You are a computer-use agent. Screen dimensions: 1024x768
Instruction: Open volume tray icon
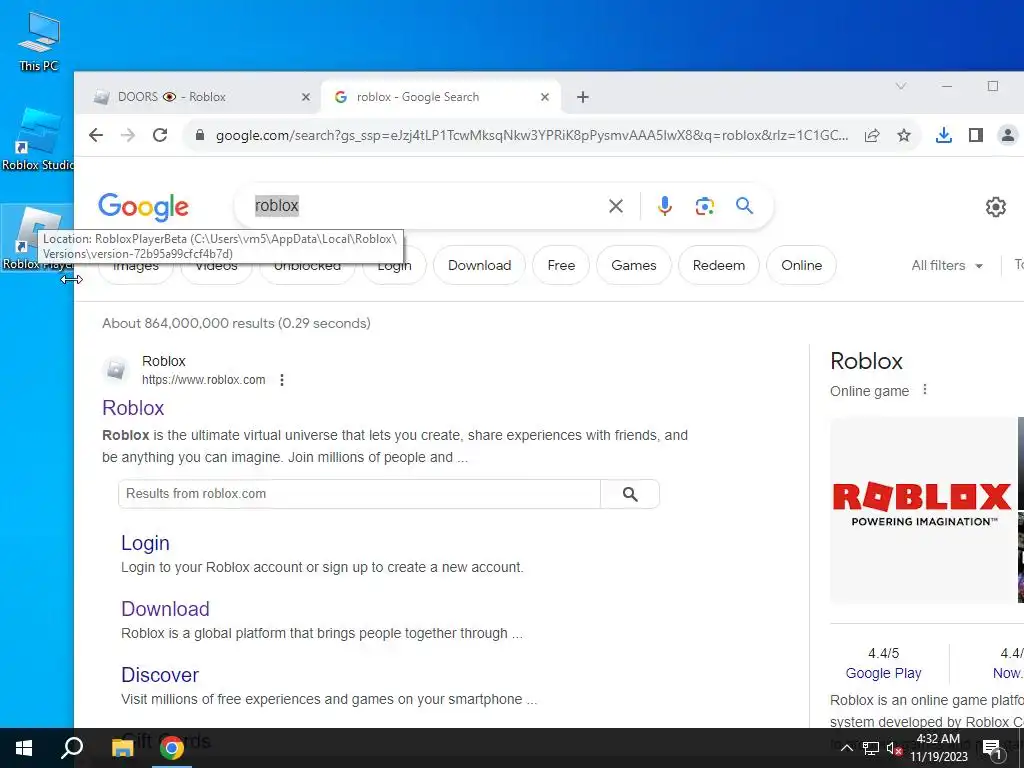tap(894, 748)
